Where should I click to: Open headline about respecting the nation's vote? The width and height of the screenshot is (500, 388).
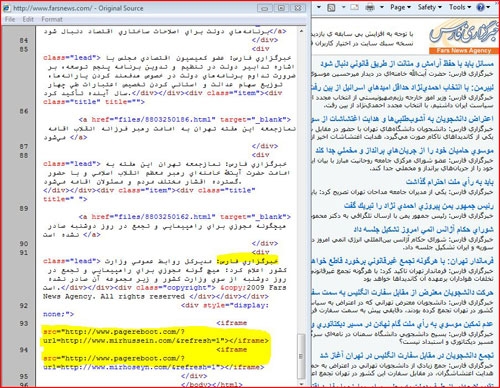450,182
